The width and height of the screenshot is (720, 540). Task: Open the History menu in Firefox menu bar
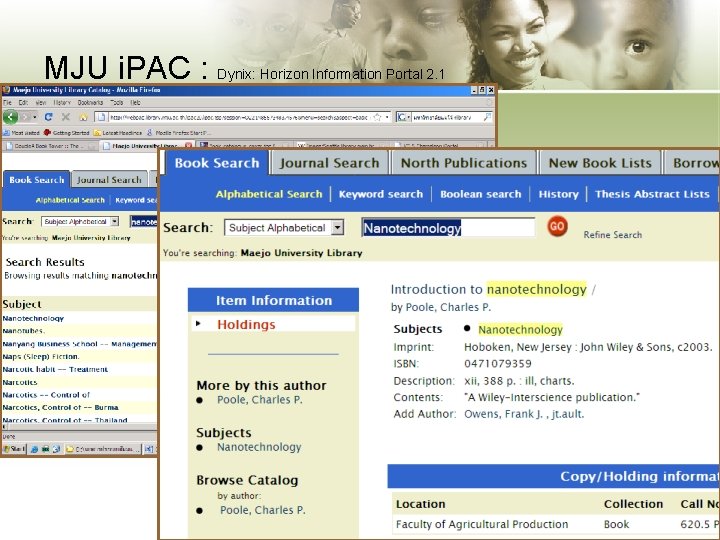pyautogui.click(x=62, y=102)
